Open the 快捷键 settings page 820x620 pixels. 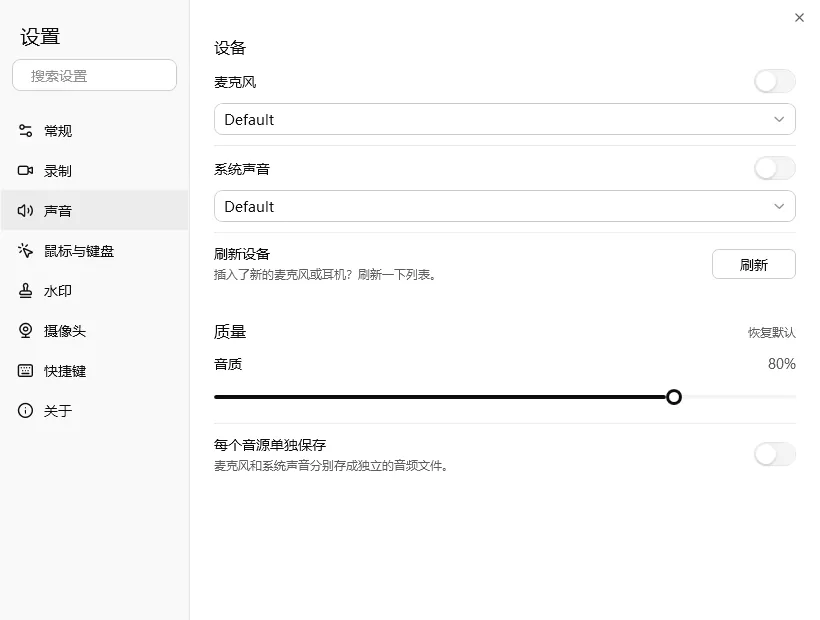tap(95, 371)
